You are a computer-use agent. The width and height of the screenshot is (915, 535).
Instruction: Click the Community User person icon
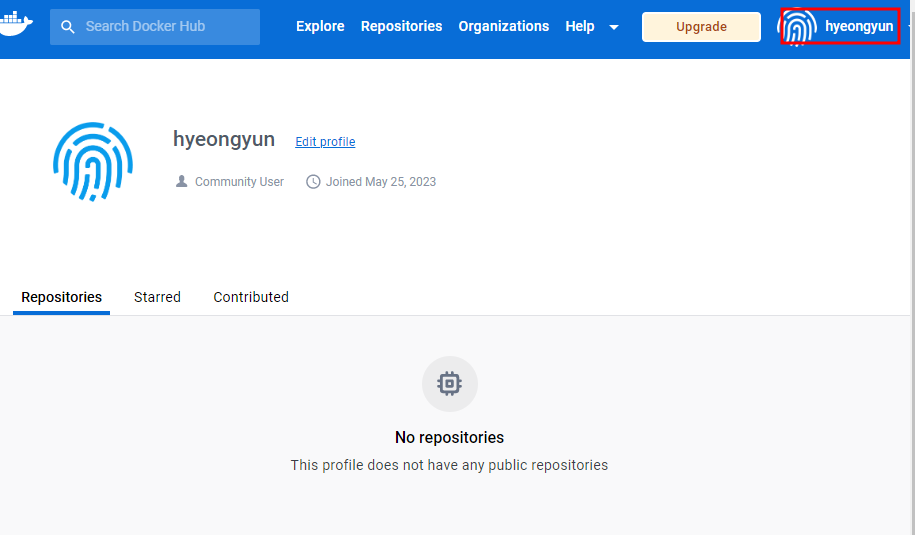click(181, 181)
